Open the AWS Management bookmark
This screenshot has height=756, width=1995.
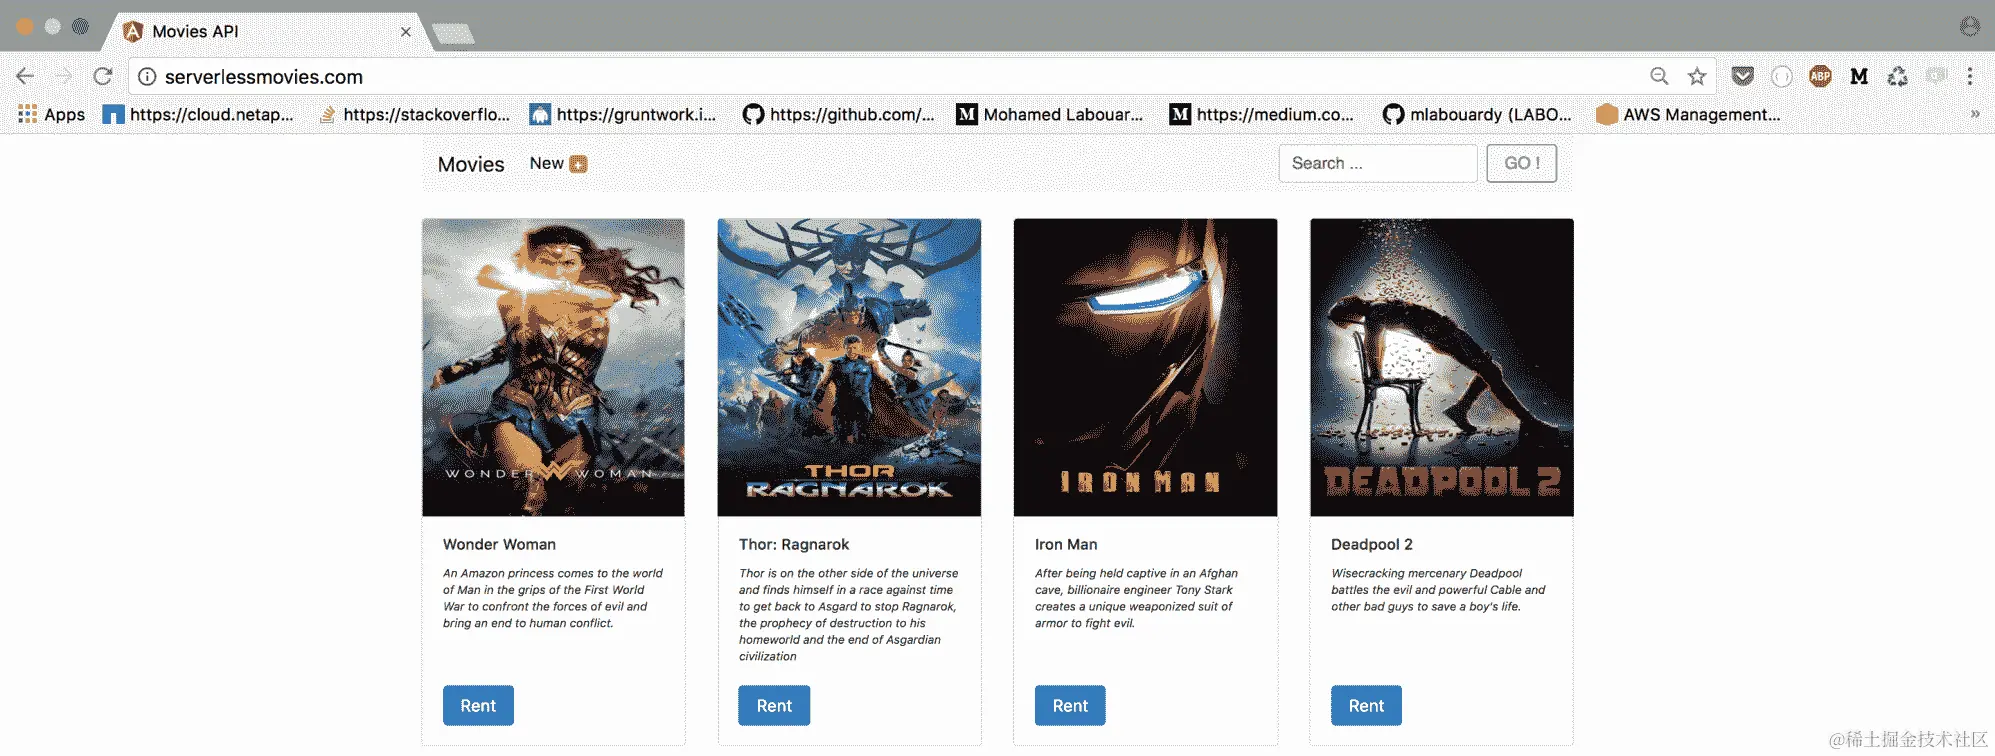[1688, 114]
